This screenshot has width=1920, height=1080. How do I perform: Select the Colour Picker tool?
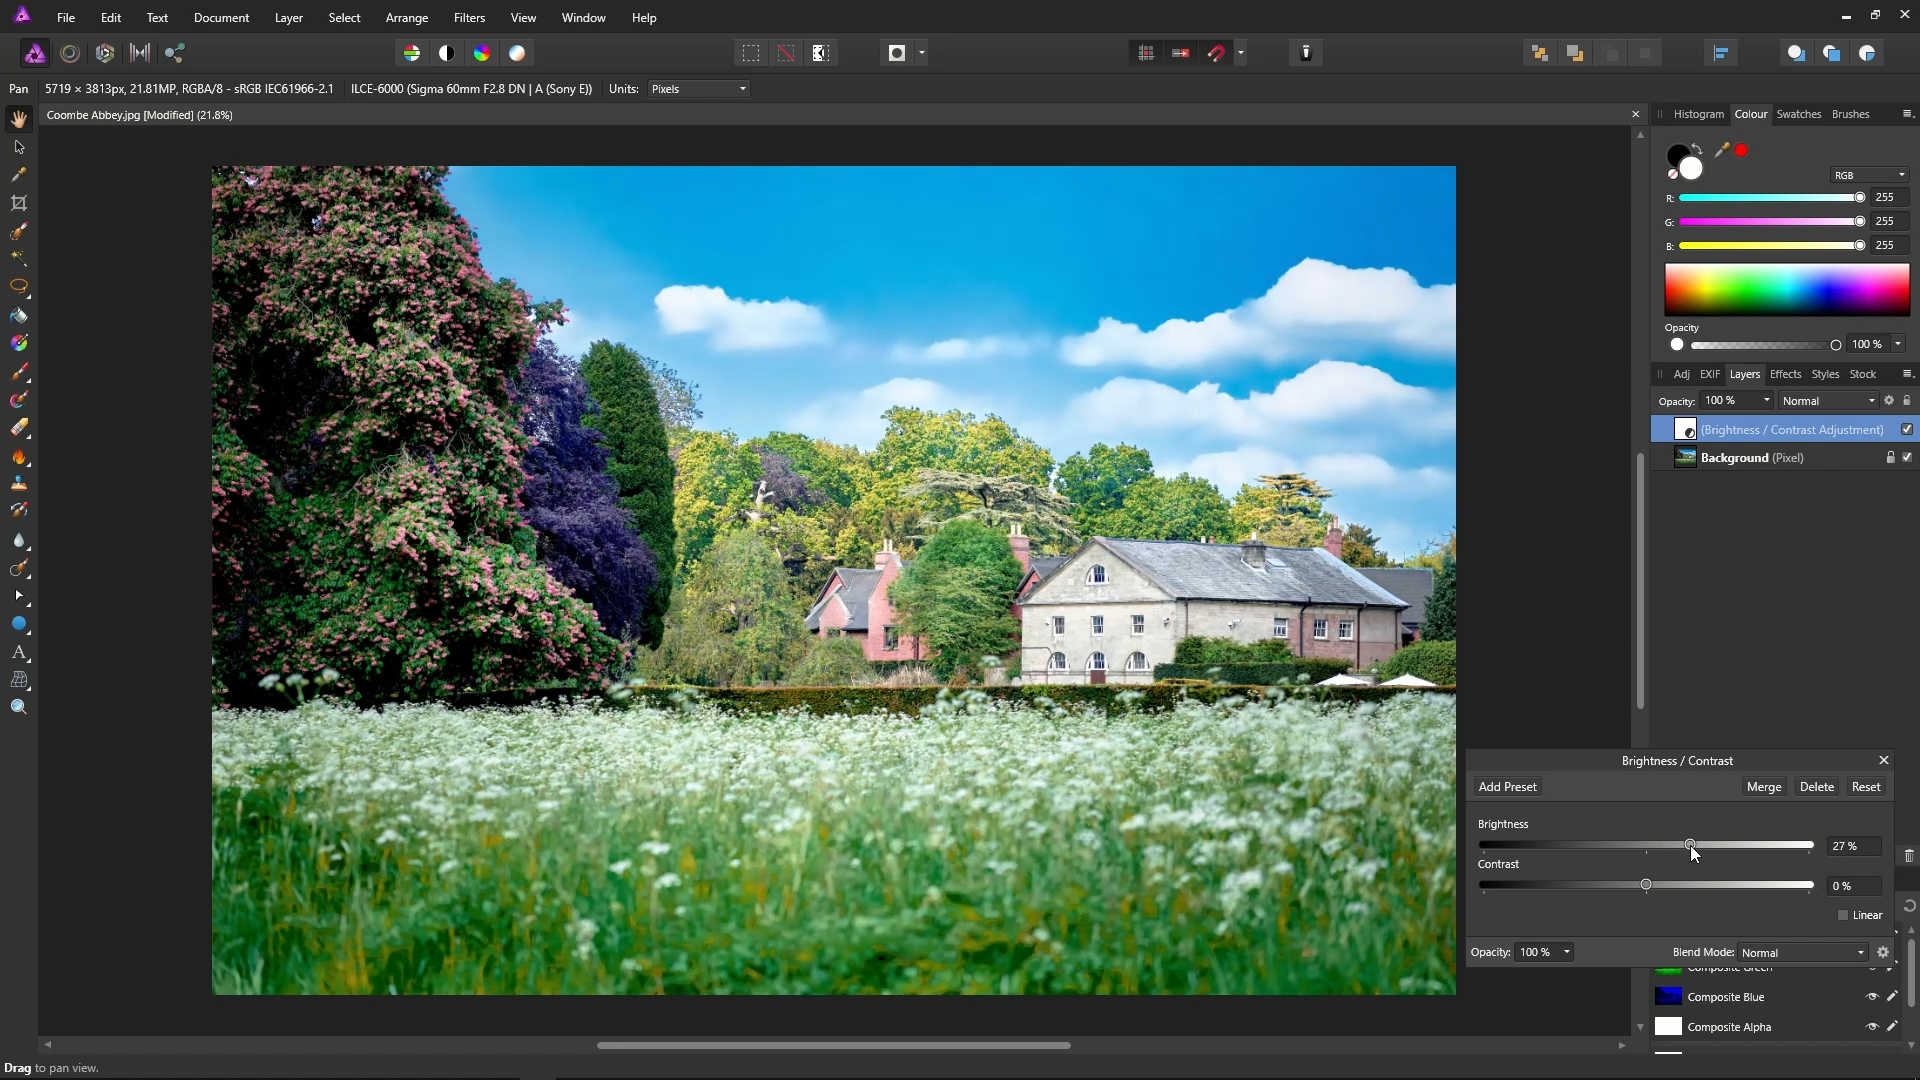pos(19,175)
